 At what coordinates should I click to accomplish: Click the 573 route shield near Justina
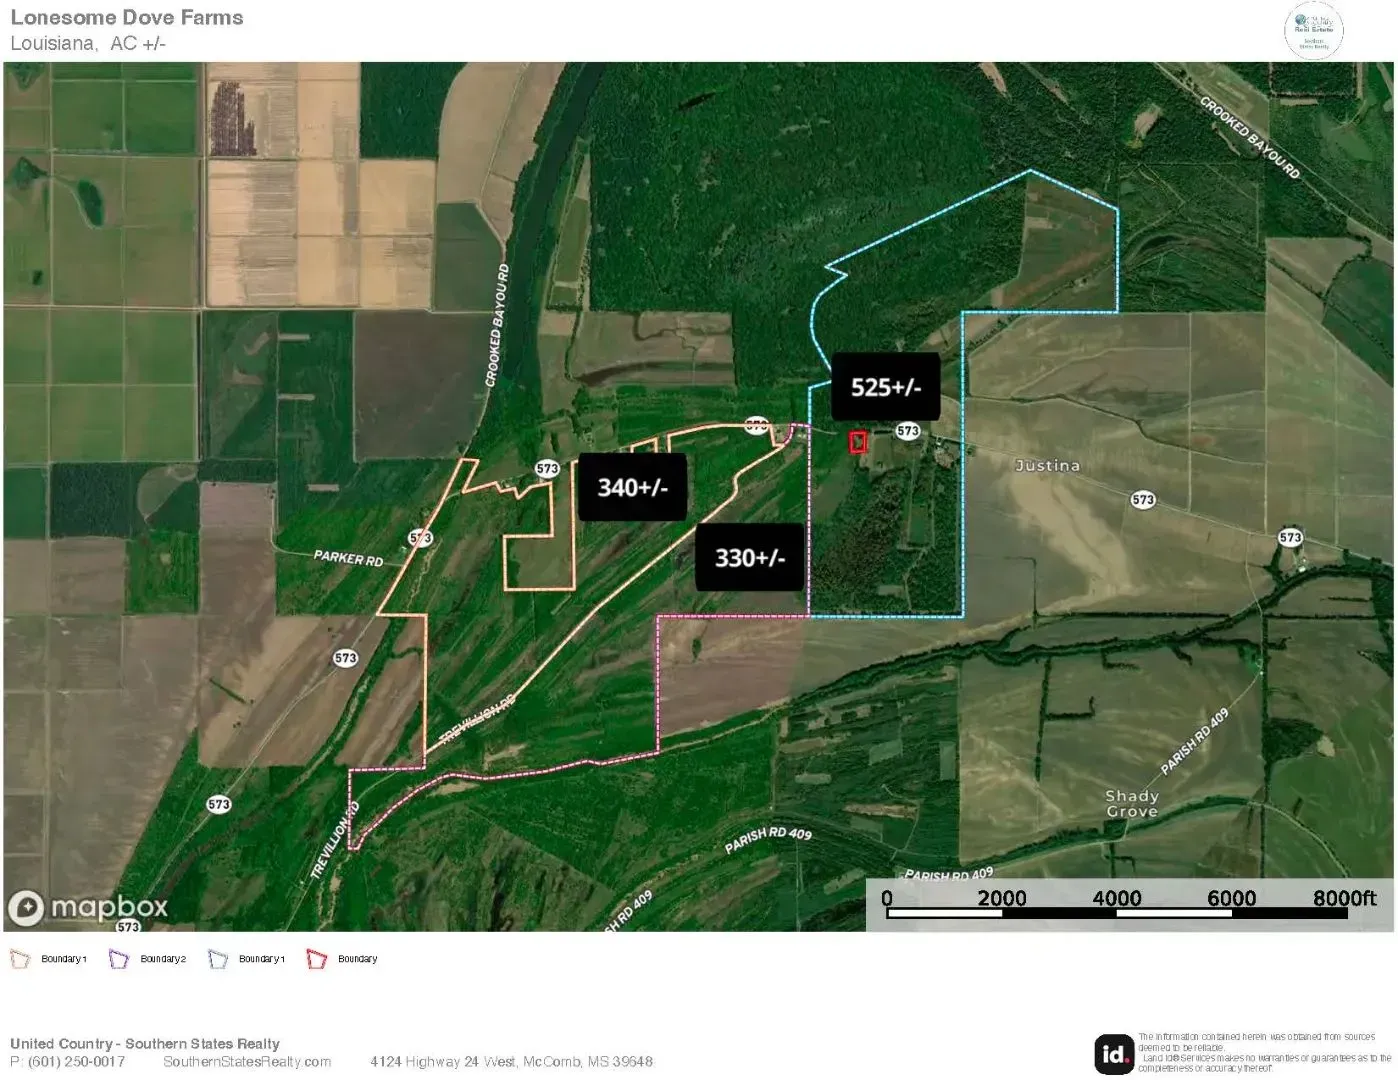(1143, 499)
